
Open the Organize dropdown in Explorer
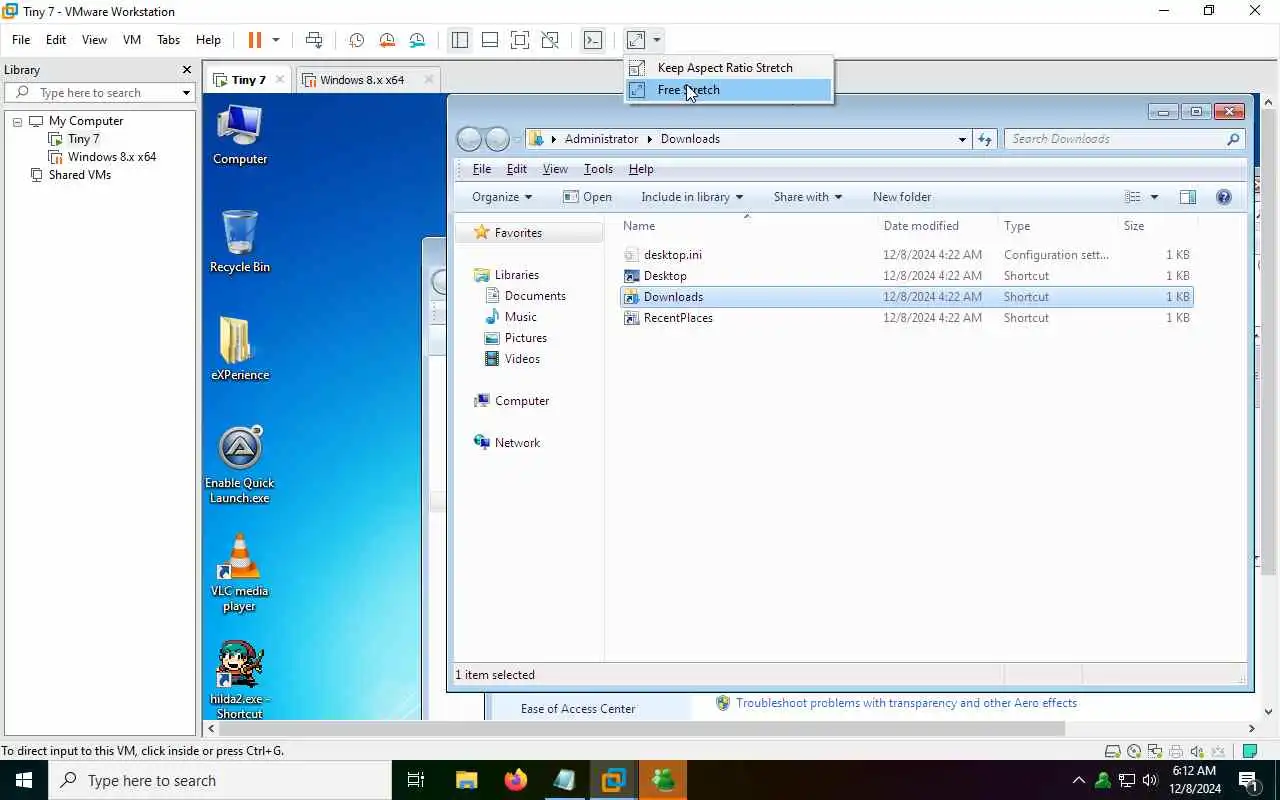coord(502,197)
